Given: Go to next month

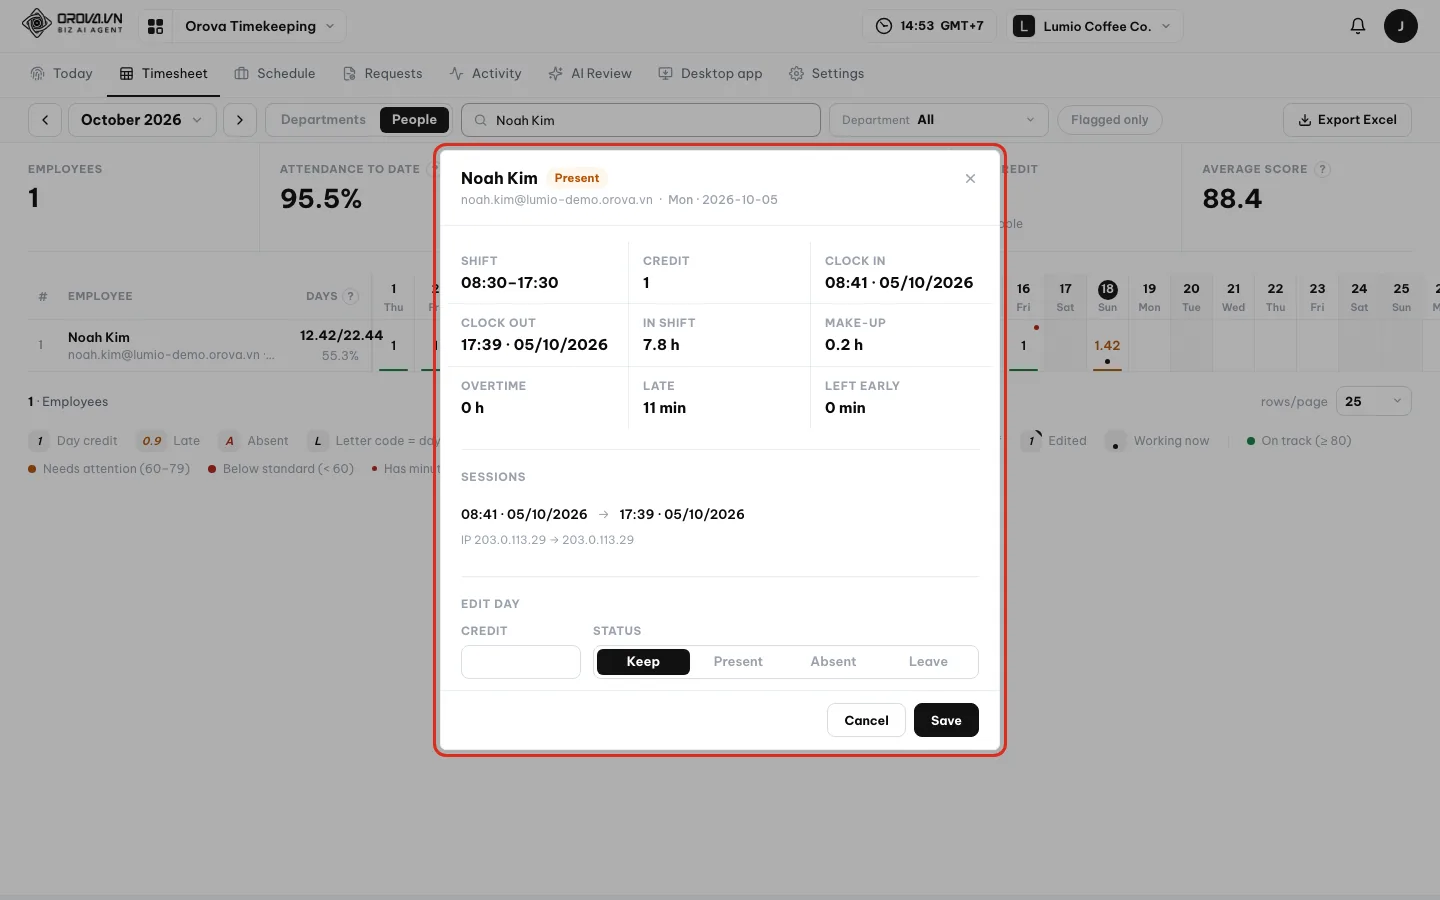Looking at the screenshot, I should 240,120.
